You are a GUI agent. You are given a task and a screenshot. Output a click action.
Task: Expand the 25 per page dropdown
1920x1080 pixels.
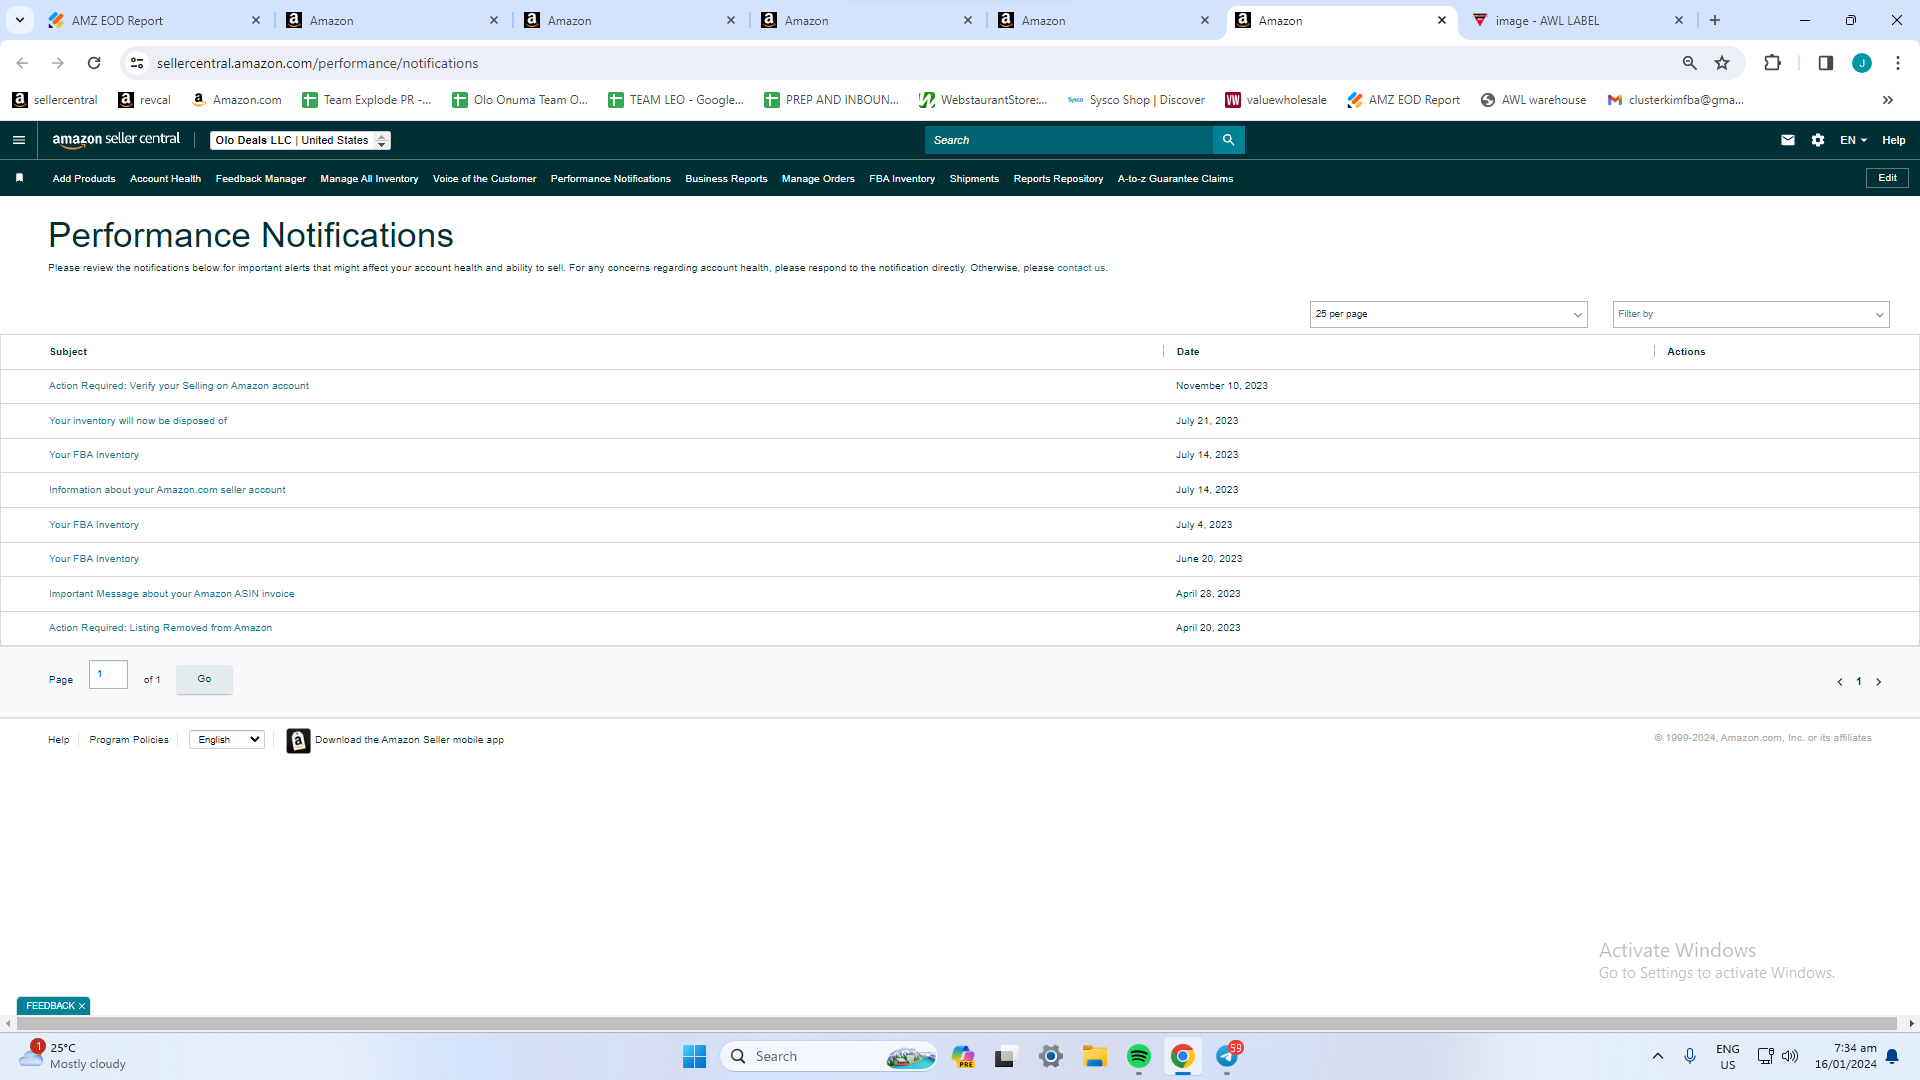tap(1448, 314)
